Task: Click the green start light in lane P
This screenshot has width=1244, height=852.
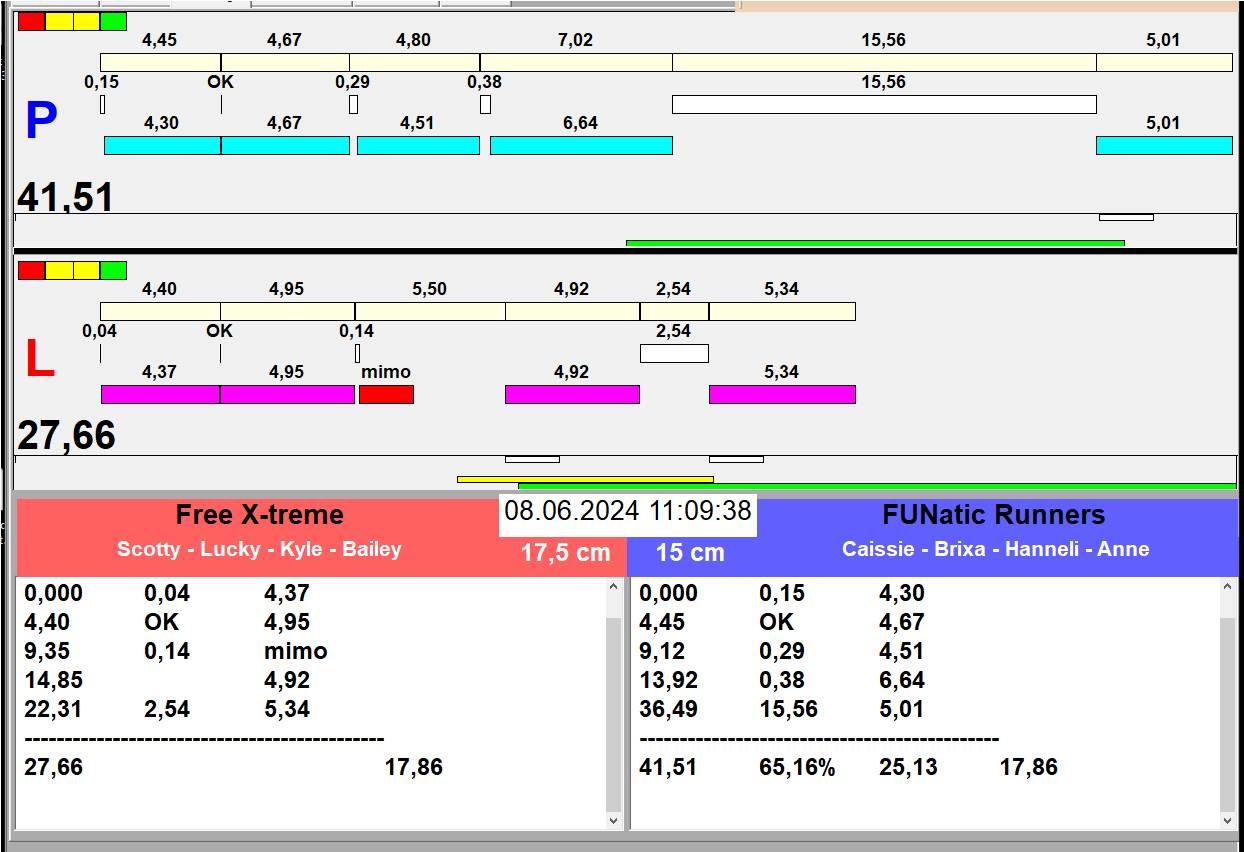Action: point(113,22)
